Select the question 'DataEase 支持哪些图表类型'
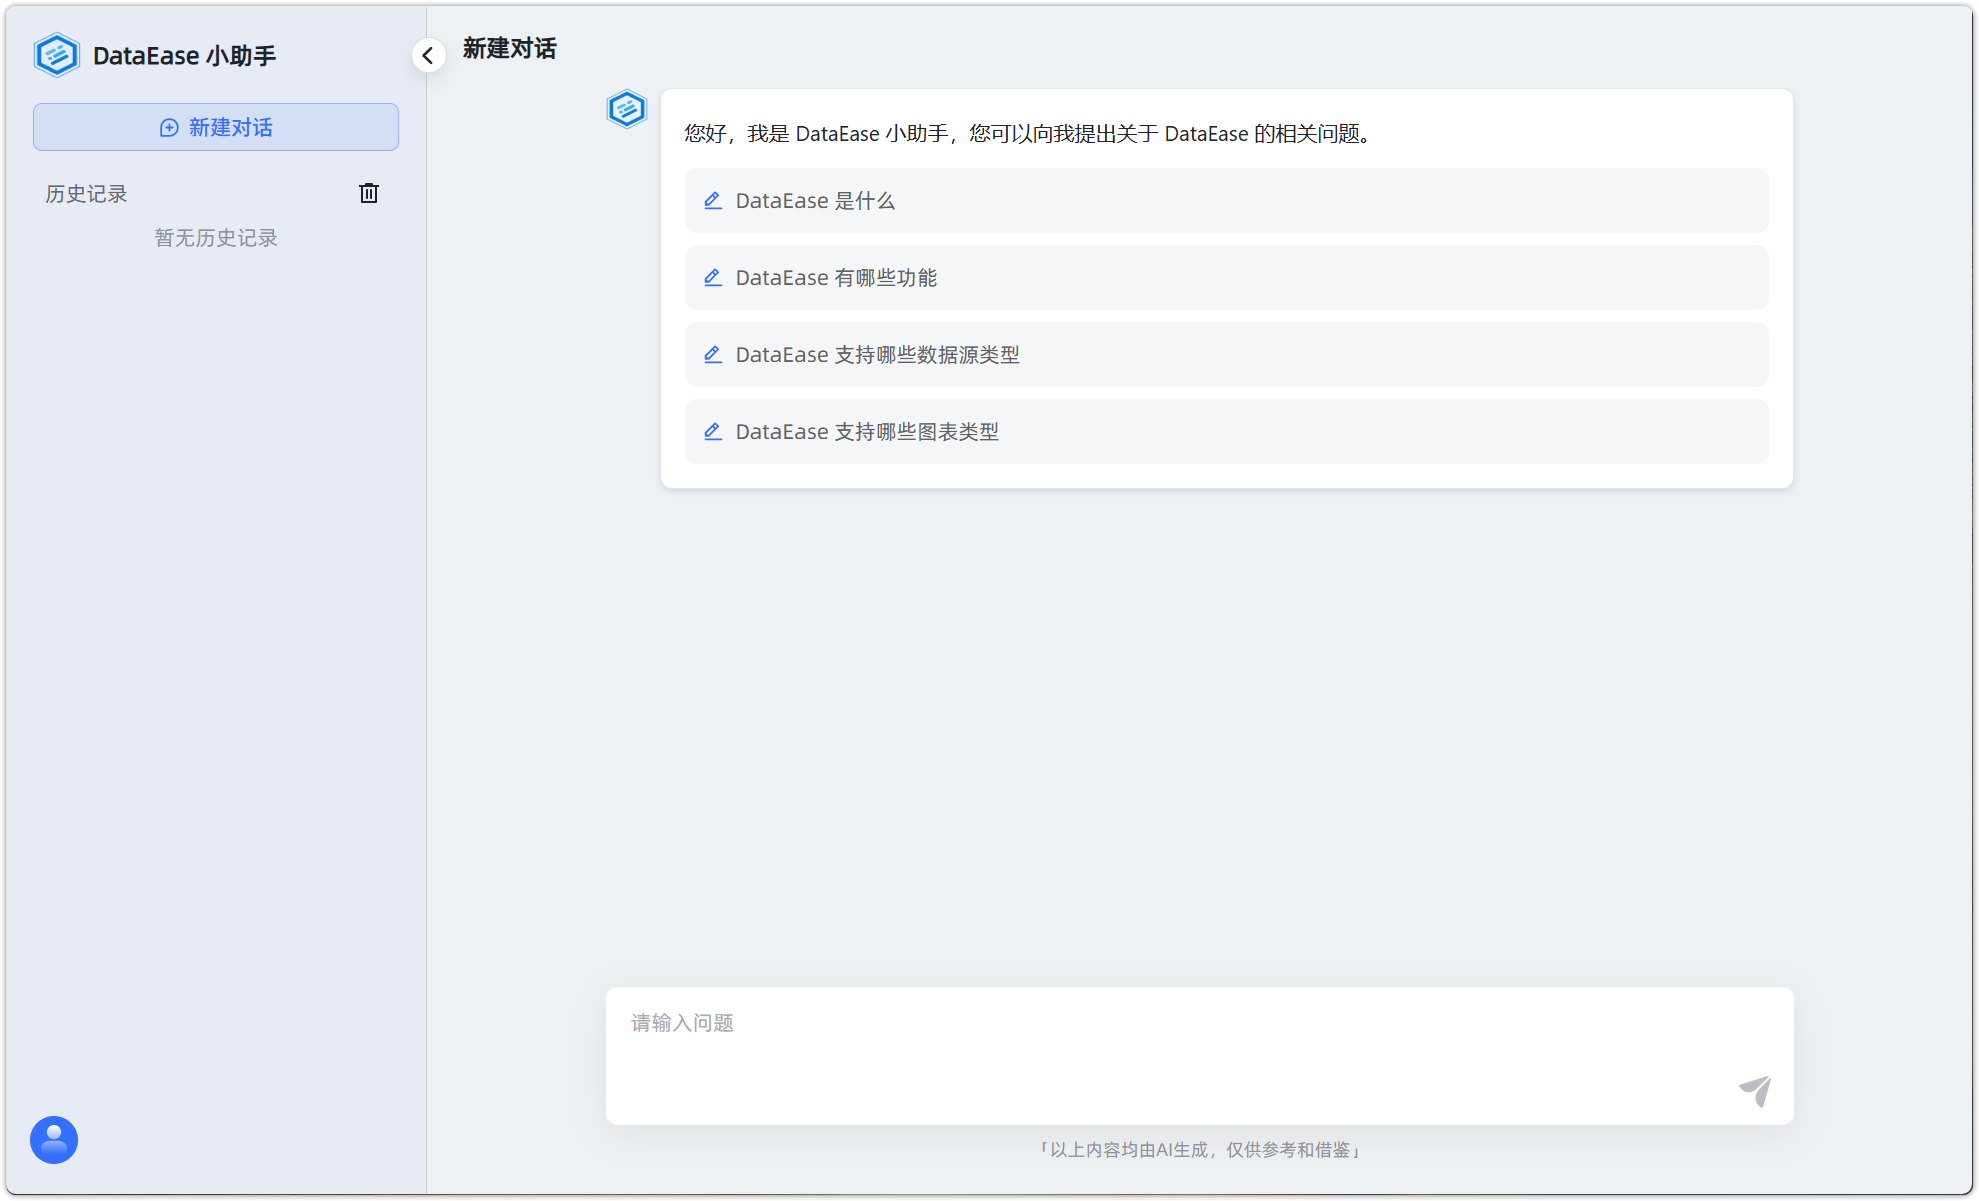 (1226, 431)
